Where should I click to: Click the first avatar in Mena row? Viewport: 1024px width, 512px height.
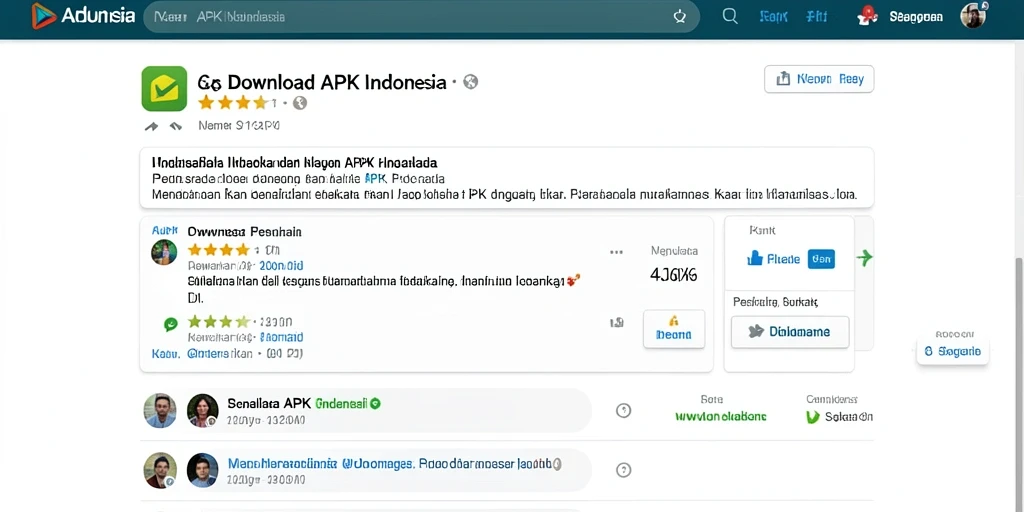point(160,470)
